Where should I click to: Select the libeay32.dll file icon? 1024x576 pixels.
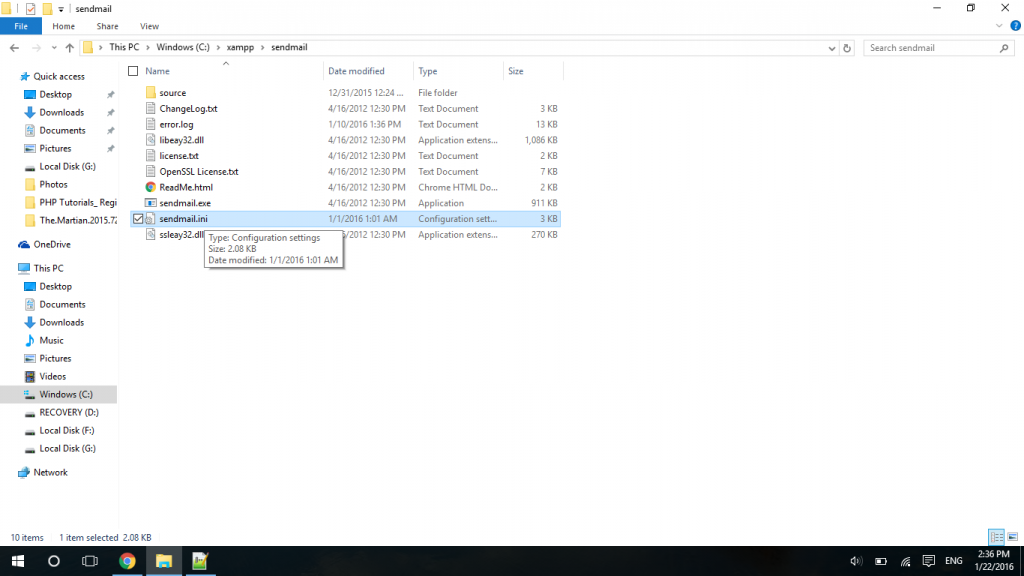tap(151, 140)
